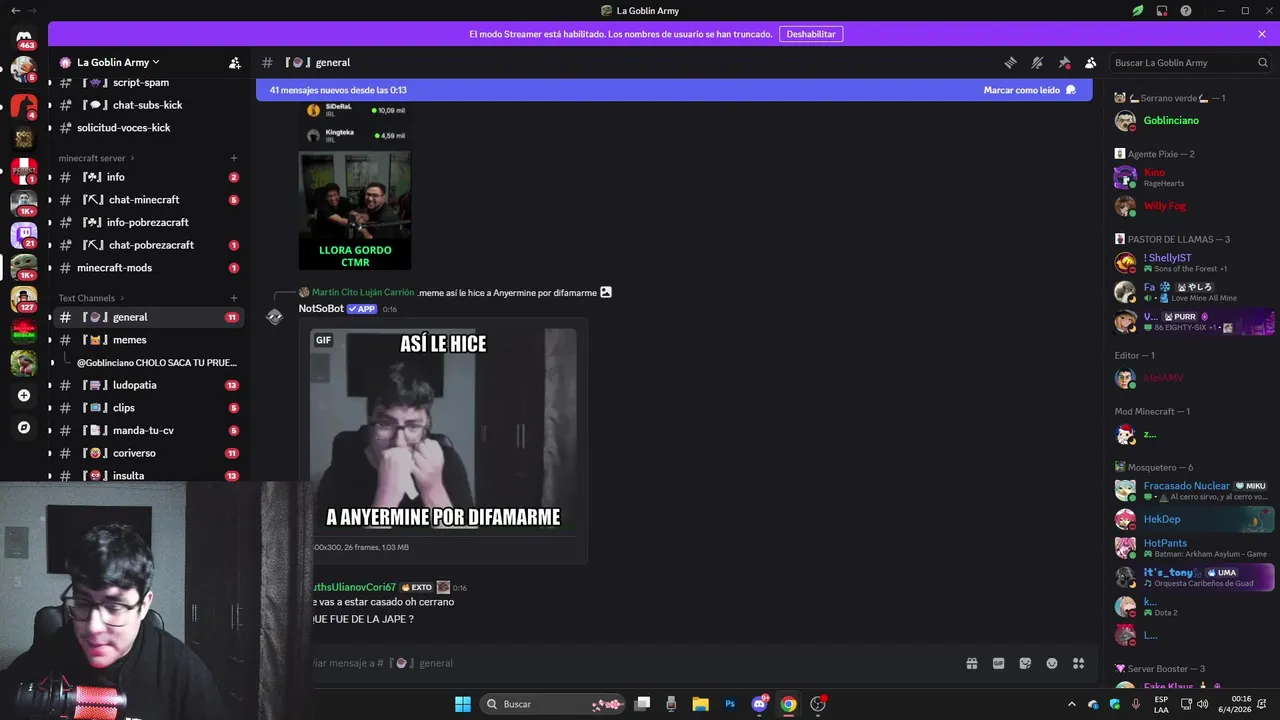The image size is (1280, 720).
Task: Show hidden tray icons chevron
Action: [x=1072, y=704]
